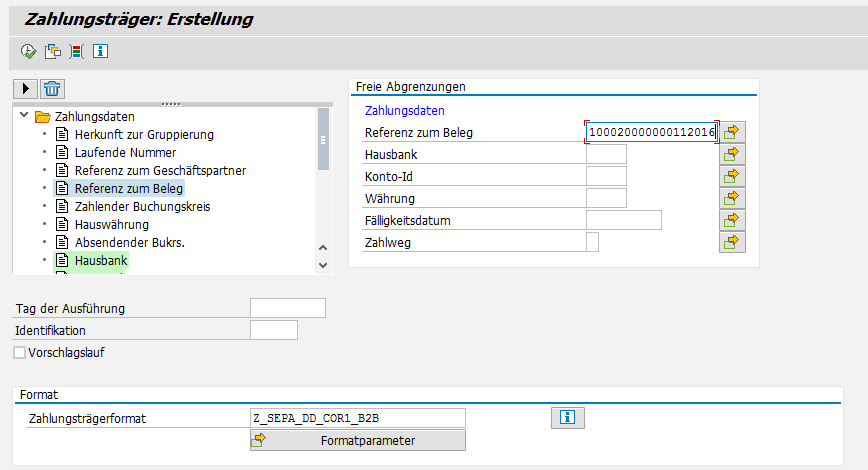This screenshot has height=470, width=868.
Task: Click the Execute (clock with checkmark) toolbar icon
Action: click(28, 51)
